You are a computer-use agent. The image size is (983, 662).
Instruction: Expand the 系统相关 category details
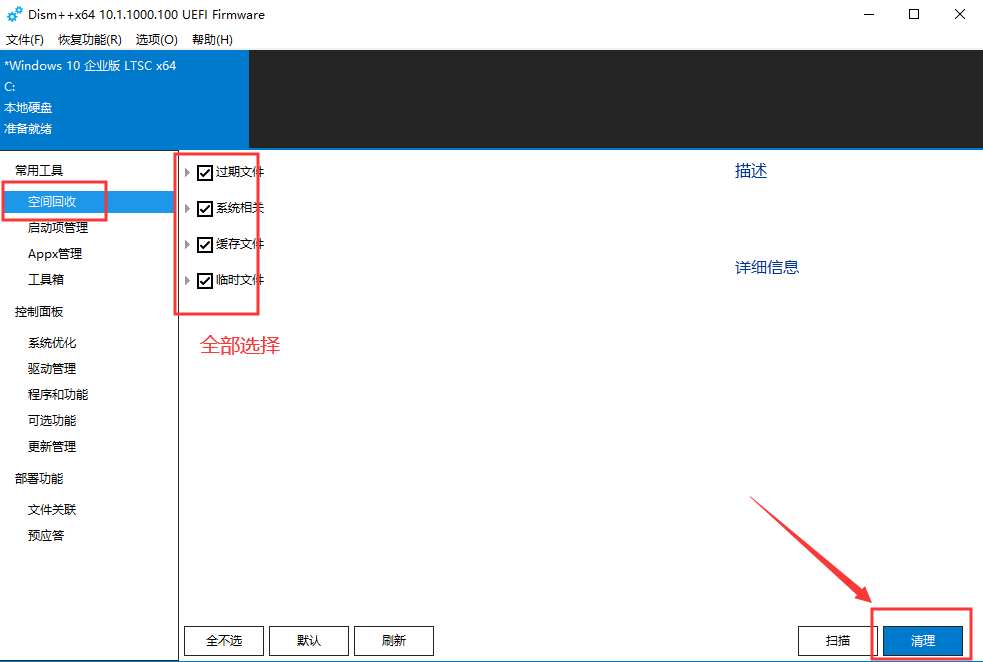coord(188,208)
